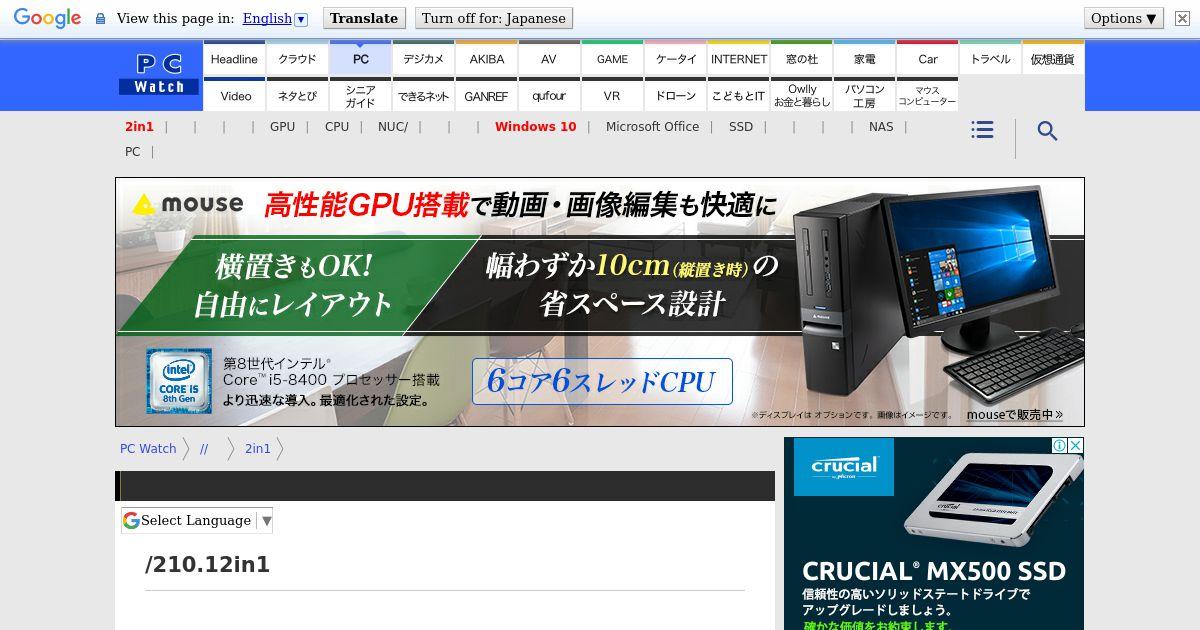Viewport: 1200px width, 630px height.
Task: Select the PC tab
Action: point(360,59)
